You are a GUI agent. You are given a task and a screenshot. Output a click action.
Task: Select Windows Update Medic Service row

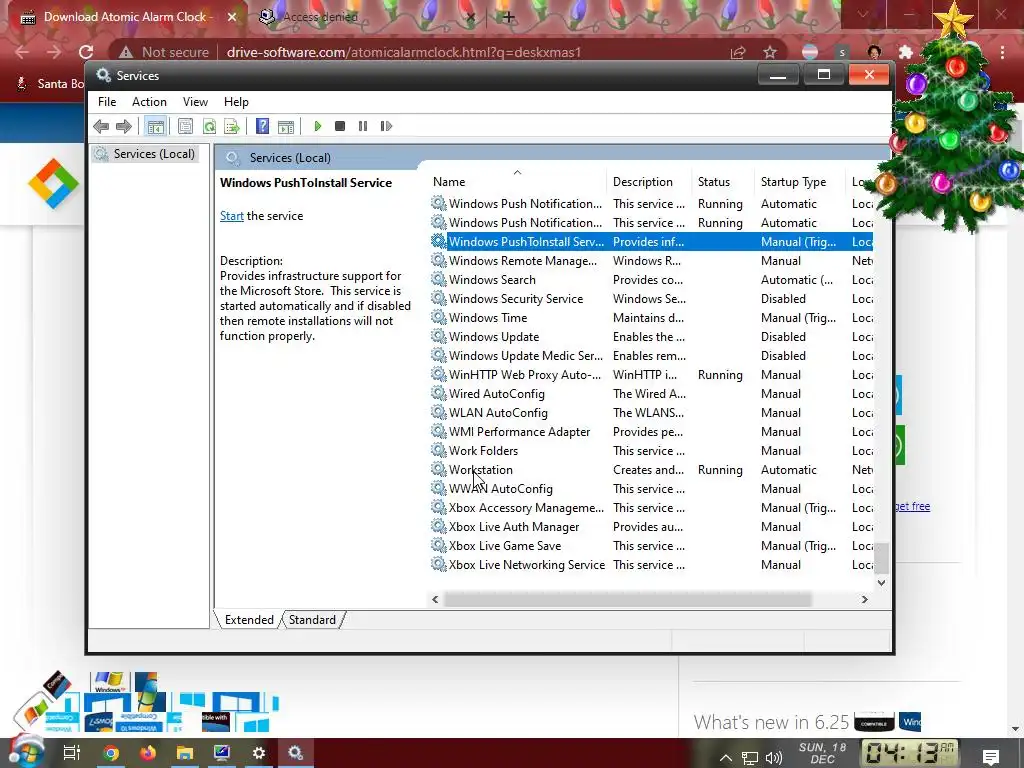click(x=651, y=356)
